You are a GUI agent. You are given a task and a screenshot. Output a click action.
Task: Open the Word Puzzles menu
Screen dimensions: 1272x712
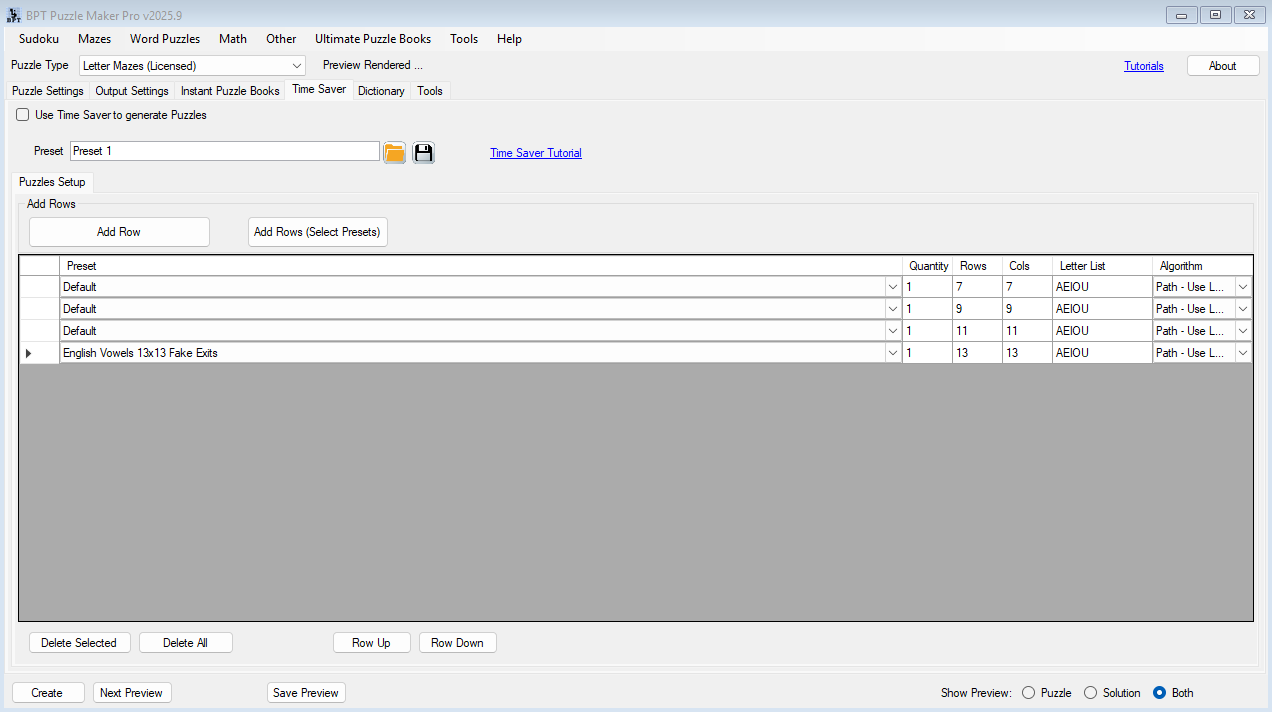click(x=165, y=39)
